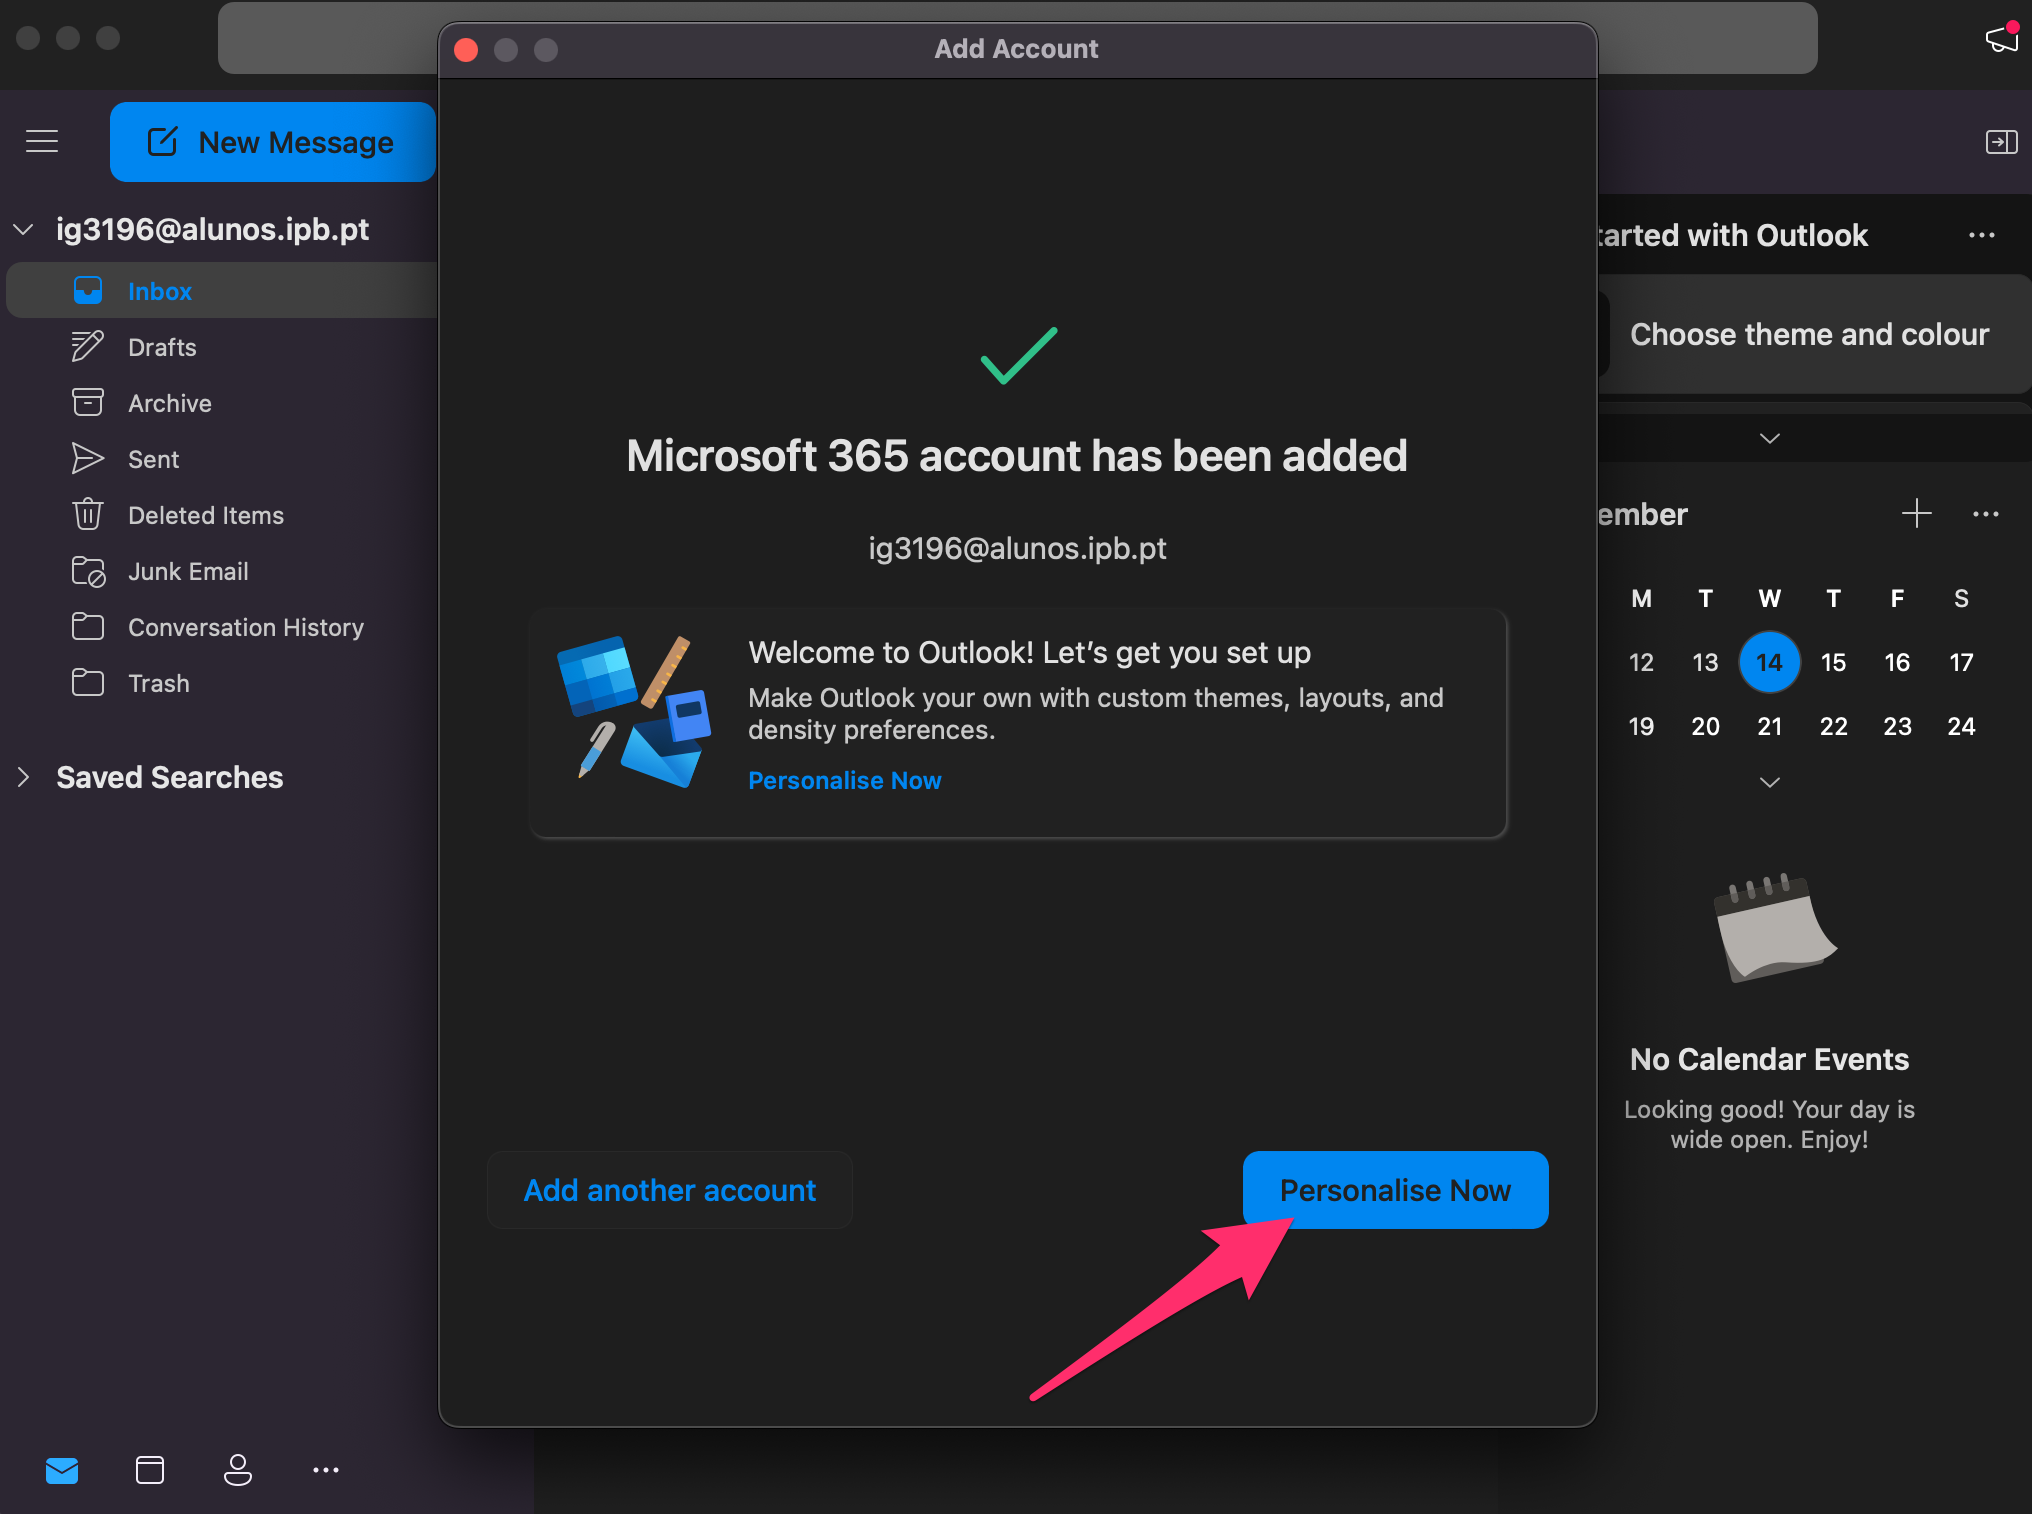Image resolution: width=2032 pixels, height=1514 pixels.
Task: Click the Conversation History folder icon
Action: [88, 627]
